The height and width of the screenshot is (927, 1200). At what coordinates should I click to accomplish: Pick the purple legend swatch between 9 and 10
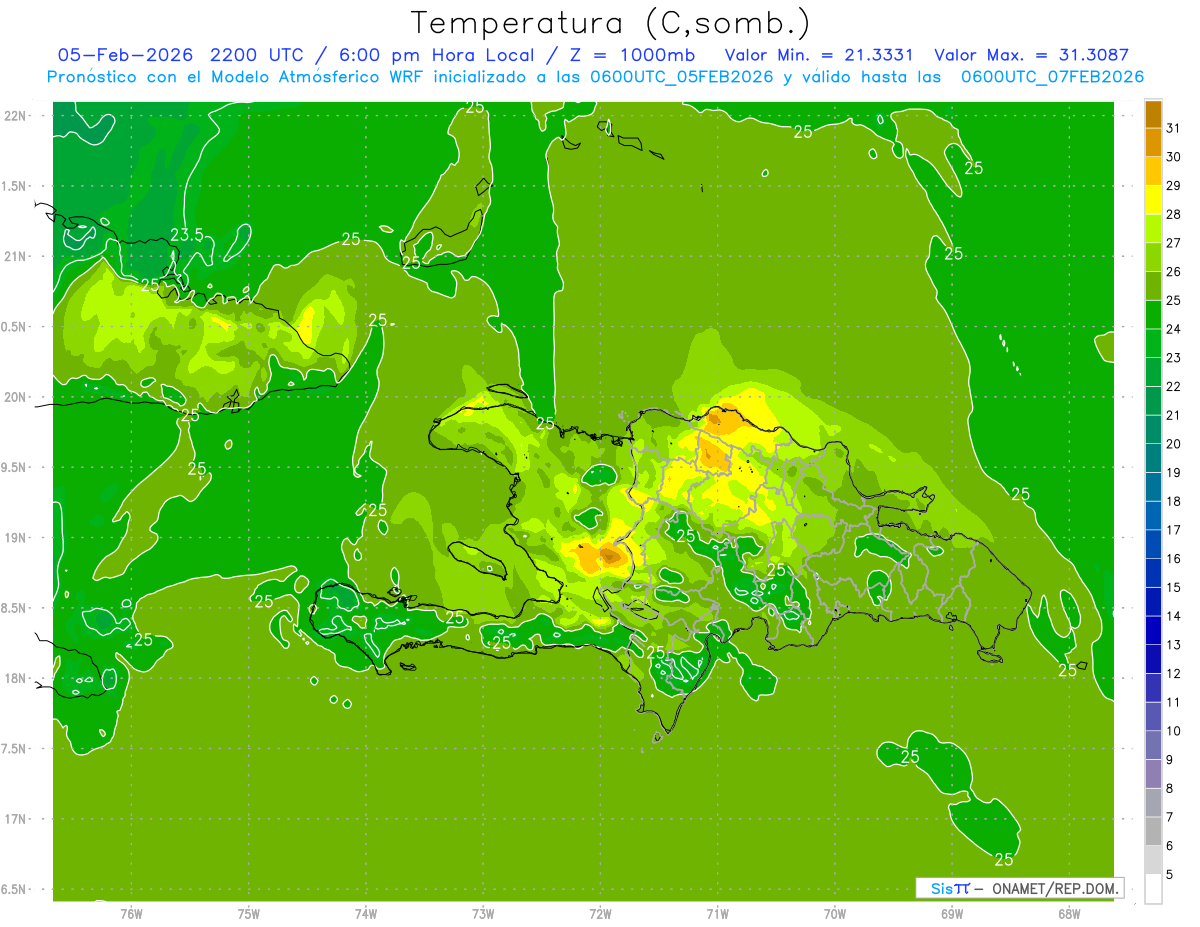1153,746
